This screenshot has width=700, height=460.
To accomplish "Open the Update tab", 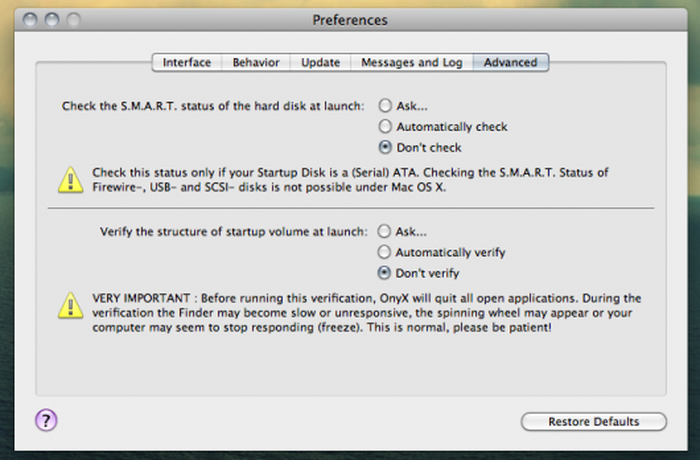I will click(321, 63).
